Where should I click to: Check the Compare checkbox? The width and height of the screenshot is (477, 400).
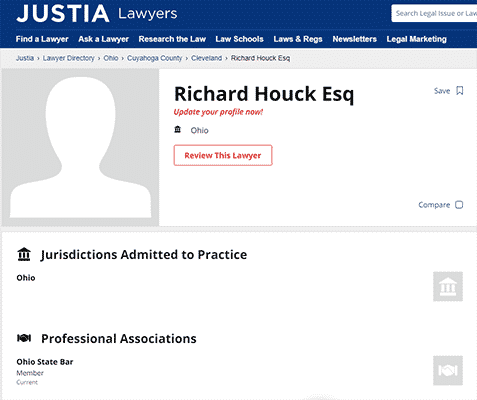[x=459, y=205]
